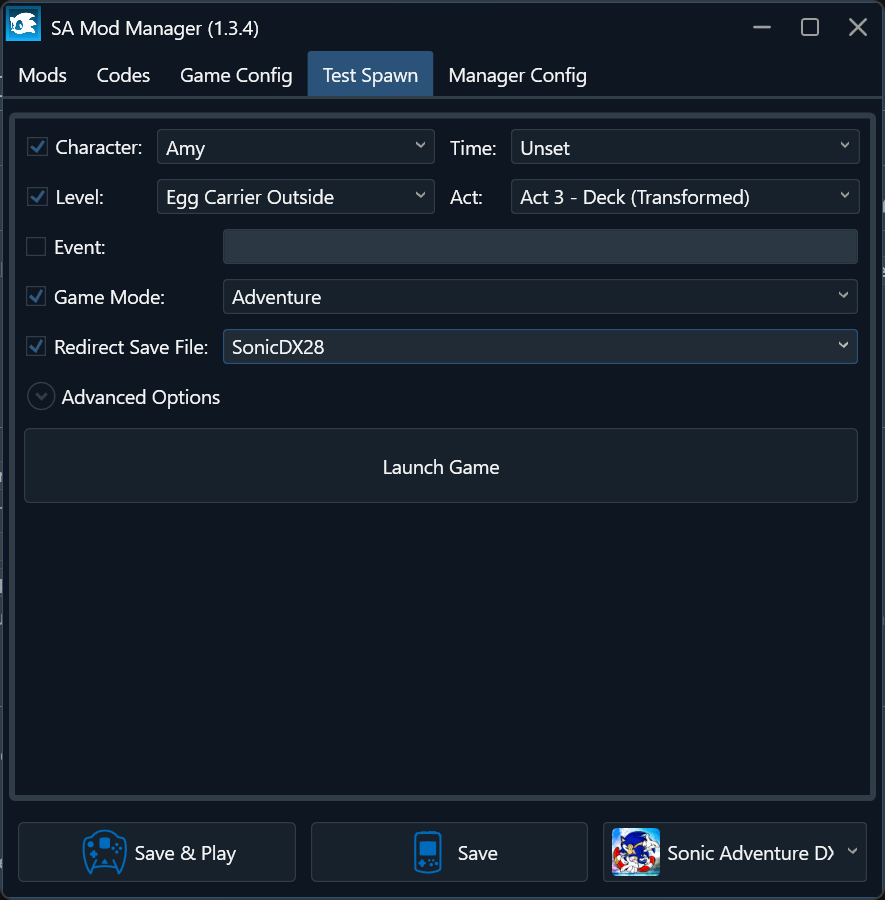Open the Act dropdown showing Act 3 - Deck
Image resolution: width=885 pixels, height=900 pixels.
coord(684,197)
